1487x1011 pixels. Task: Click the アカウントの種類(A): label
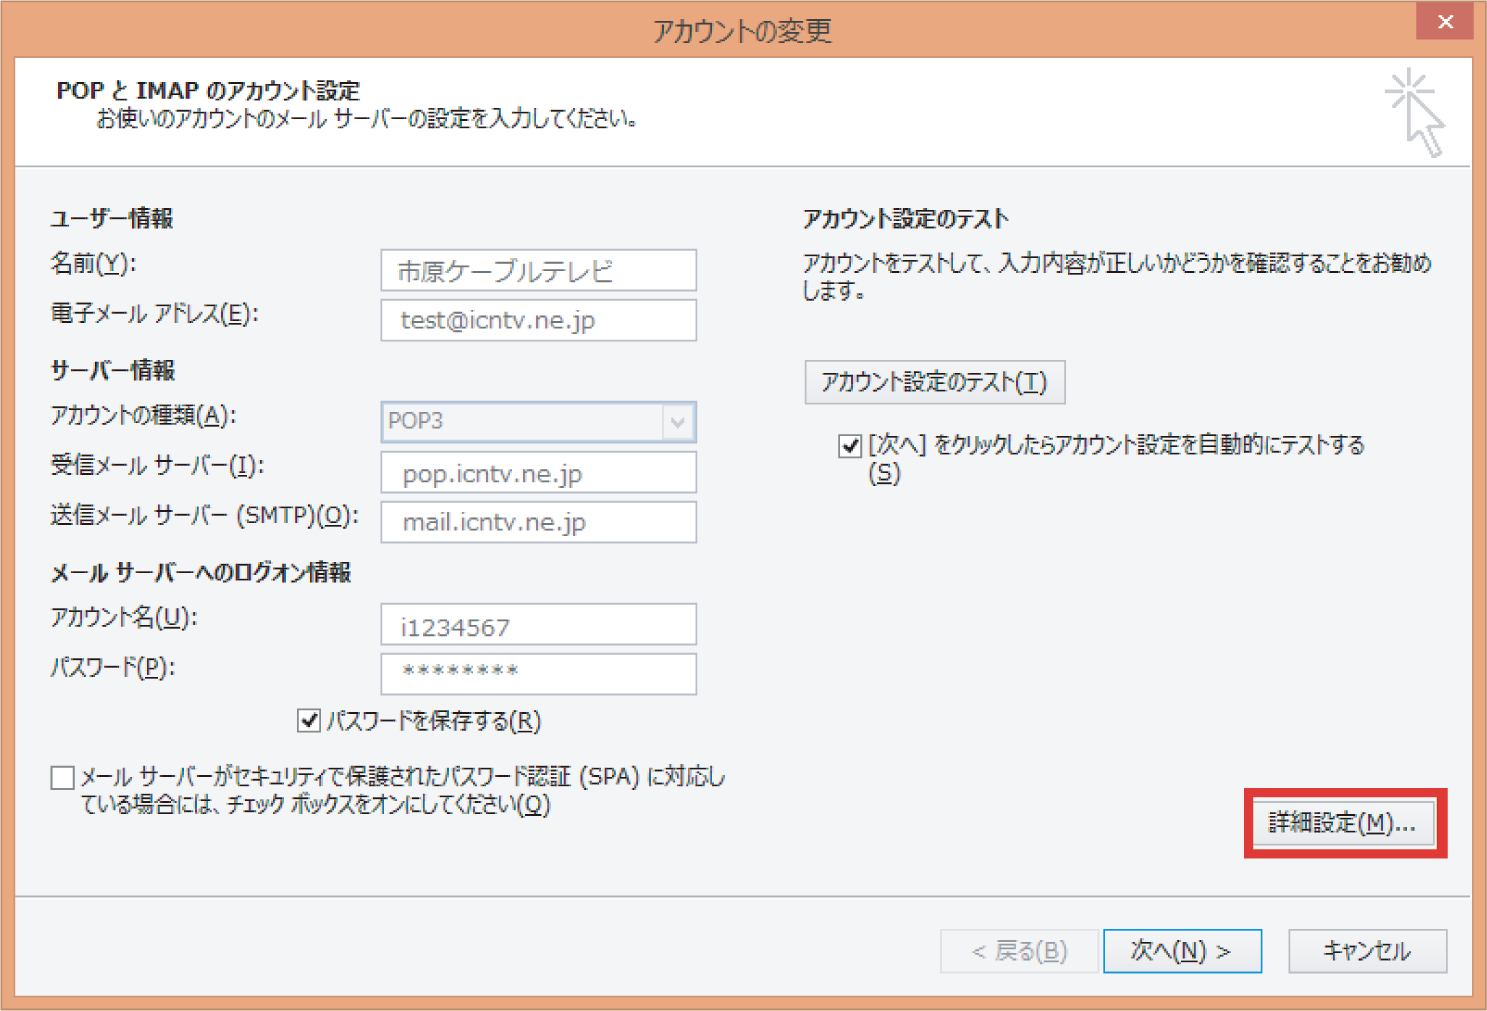click(144, 415)
